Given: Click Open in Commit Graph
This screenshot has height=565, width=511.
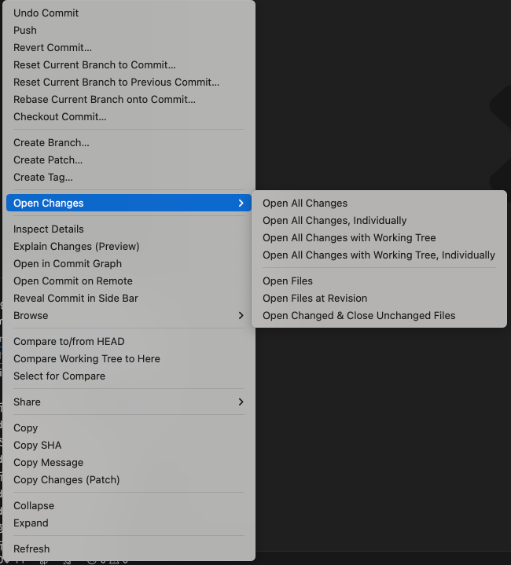Looking at the screenshot, I should click(x=67, y=264).
